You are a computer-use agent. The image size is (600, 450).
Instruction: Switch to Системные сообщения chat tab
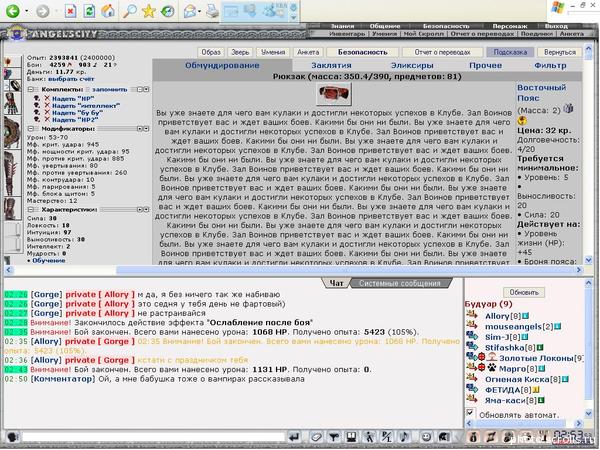(400, 284)
